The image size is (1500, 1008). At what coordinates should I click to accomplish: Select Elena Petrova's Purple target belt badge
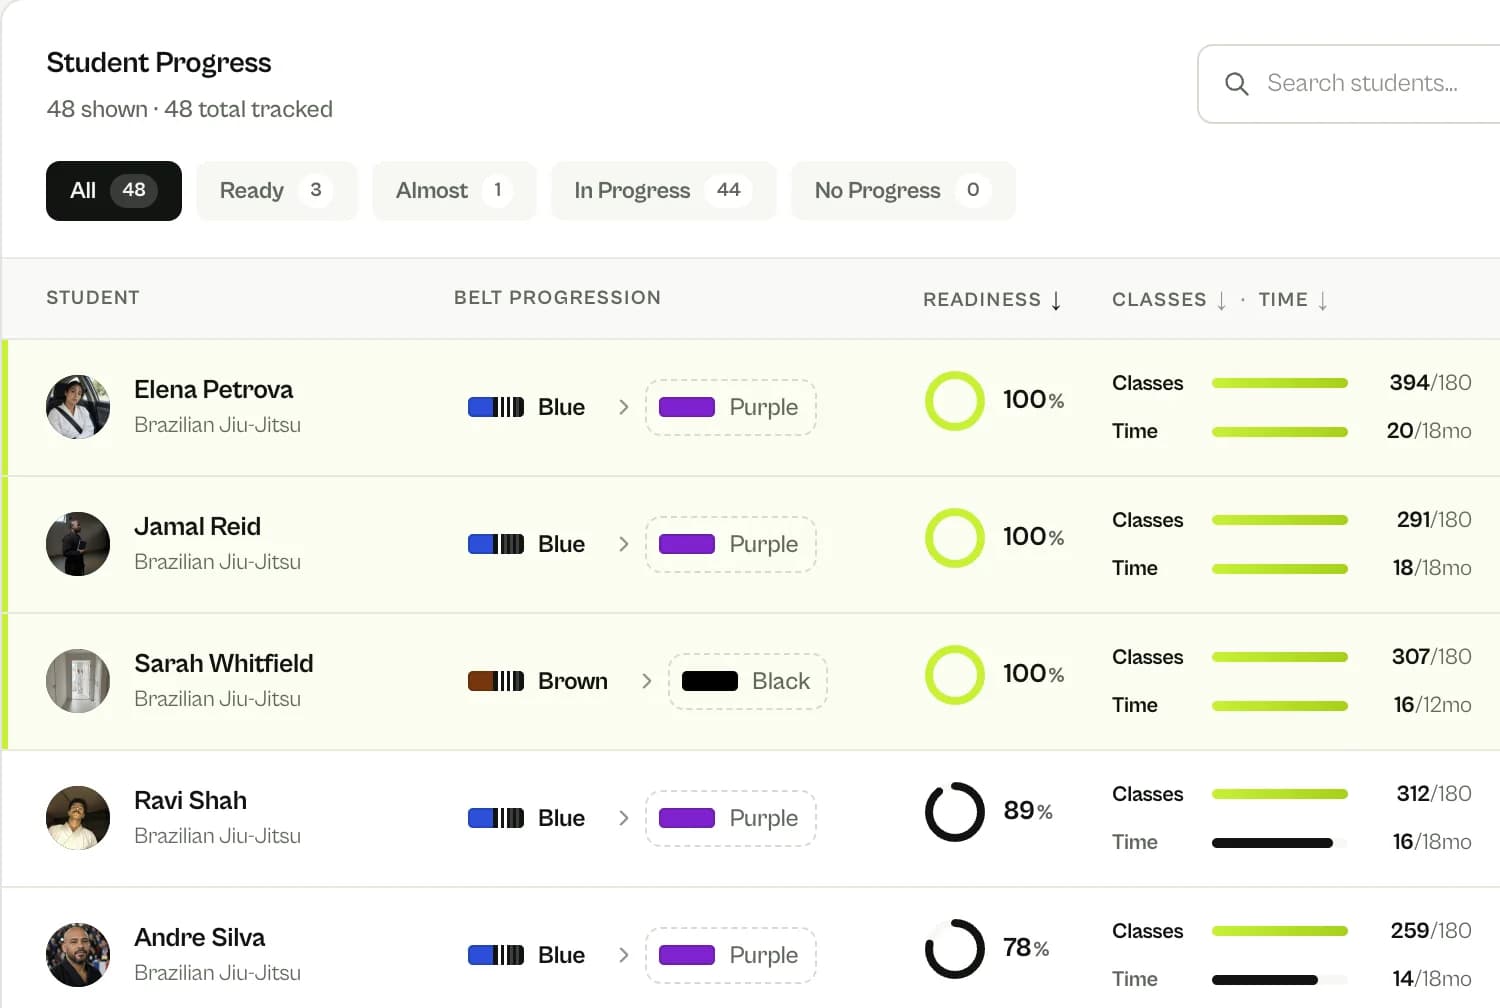point(731,407)
